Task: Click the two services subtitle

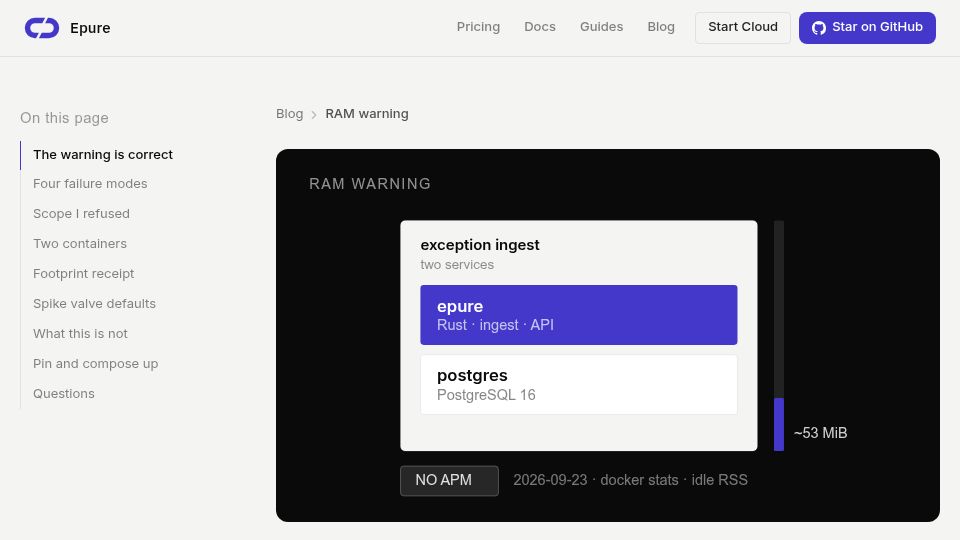Action: (457, 264)
